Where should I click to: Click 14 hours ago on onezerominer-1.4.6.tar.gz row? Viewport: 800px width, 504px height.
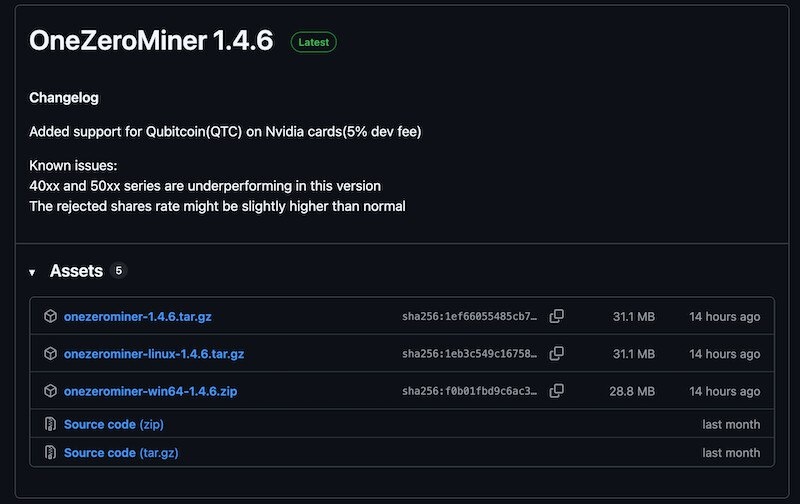(x=724, y=317)
